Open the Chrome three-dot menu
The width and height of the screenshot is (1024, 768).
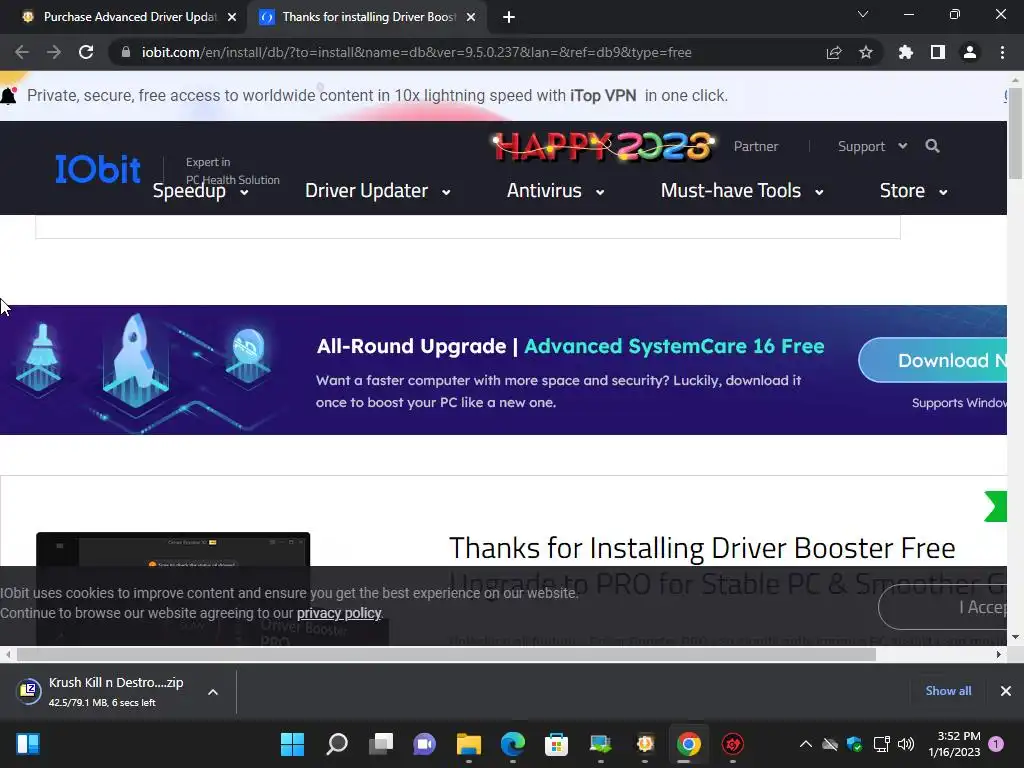click(1002, 52)
